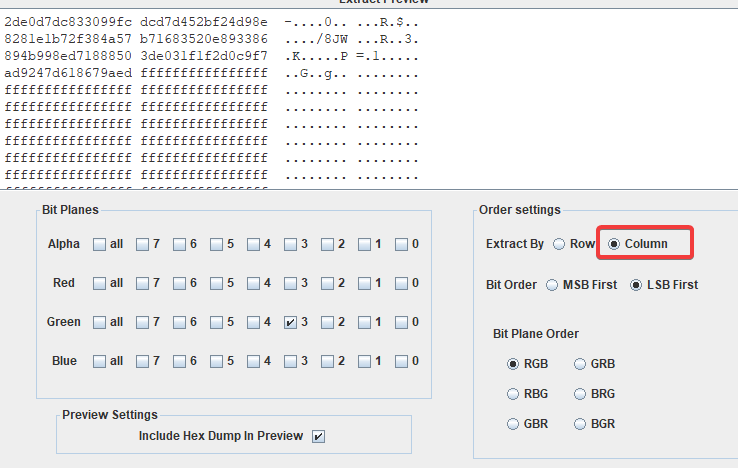Screen dimensions: 738x468
Task: Select Extract By Column option
Action: coord(615,244)
